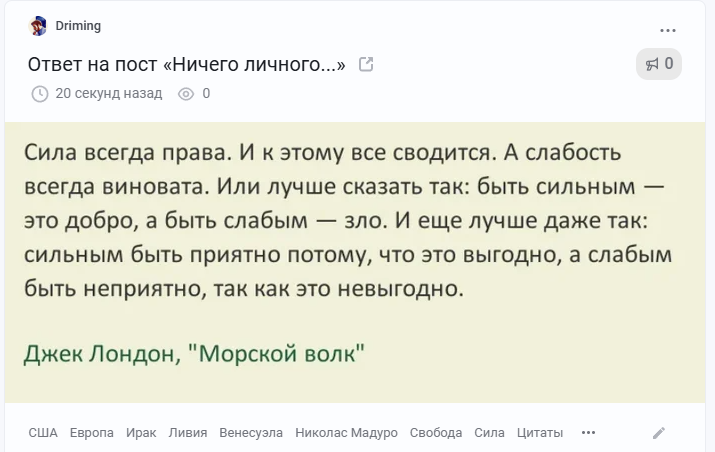Viewport: 715px width, 452px height.
Task: Open the three-dot post options menu
Action: 668,30
